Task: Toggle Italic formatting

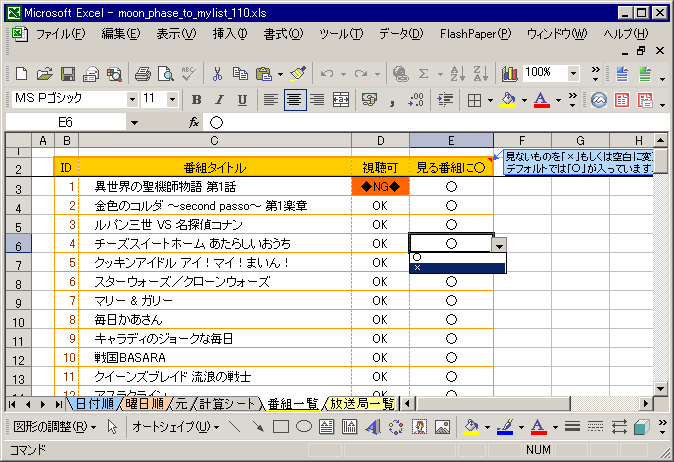Action: click(x=220, y=99)
